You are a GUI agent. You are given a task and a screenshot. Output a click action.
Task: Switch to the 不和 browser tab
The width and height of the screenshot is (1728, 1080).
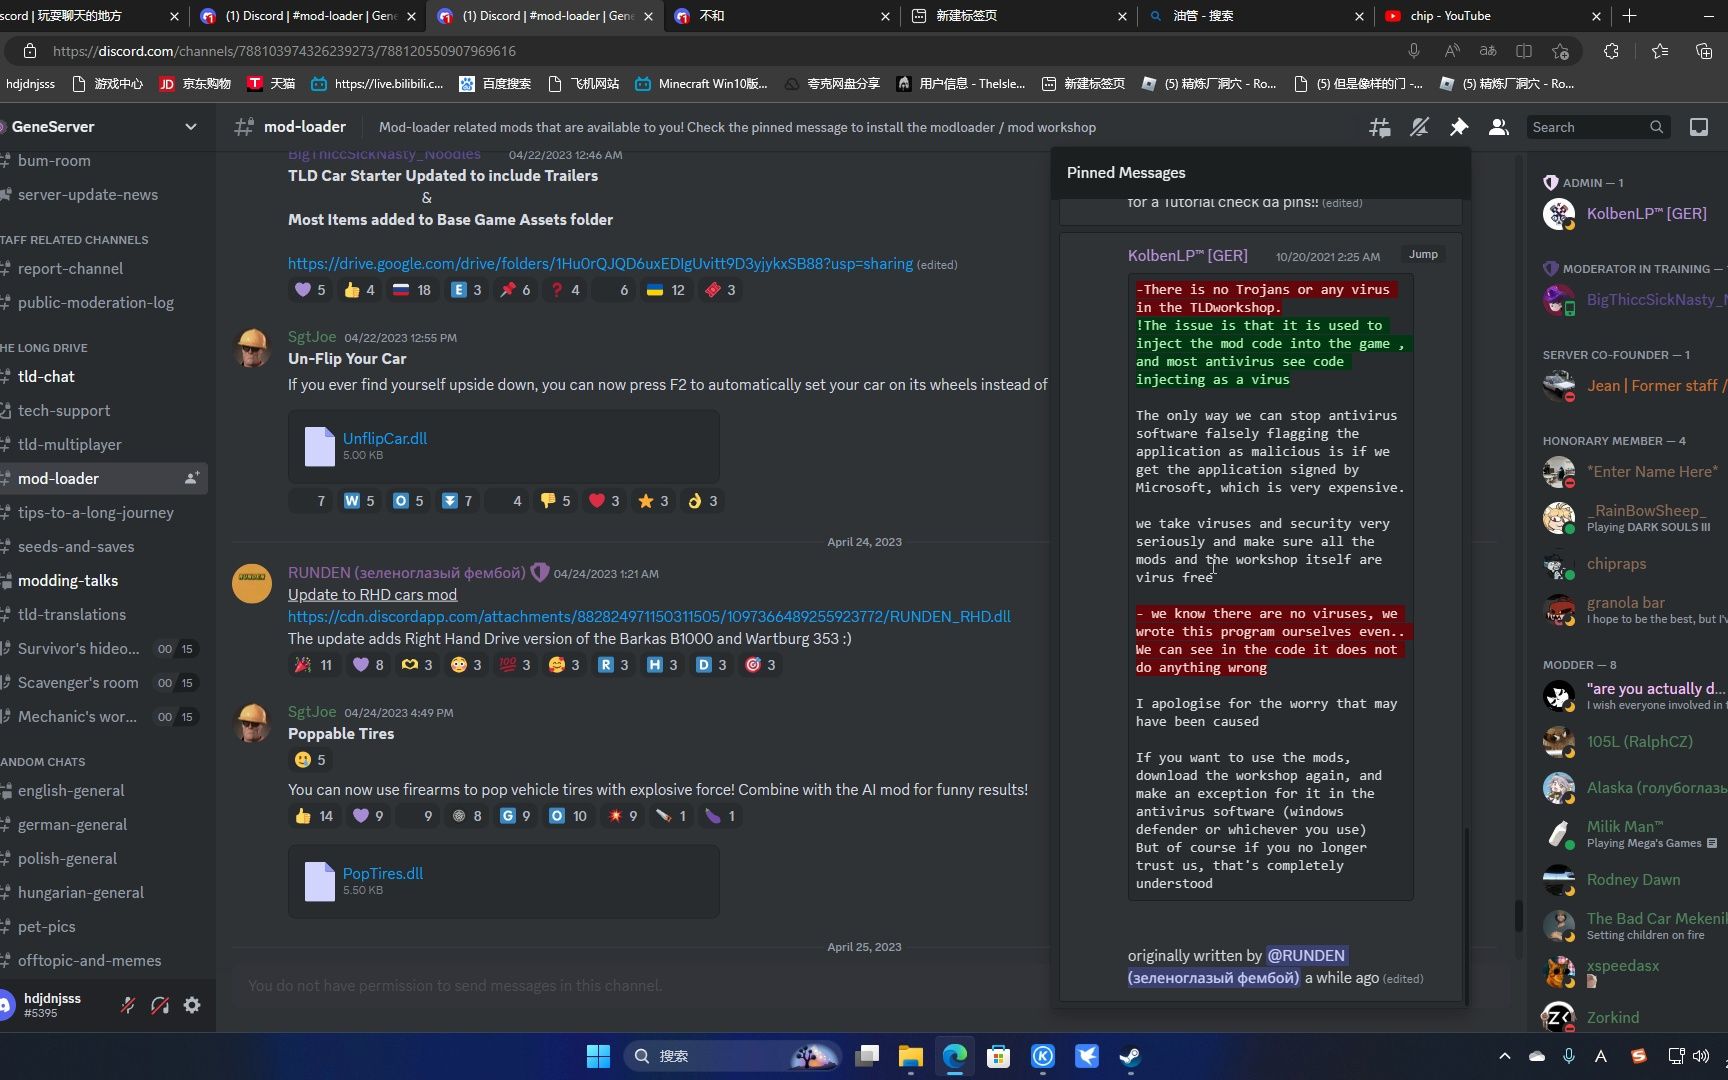[x=781, y=16]
